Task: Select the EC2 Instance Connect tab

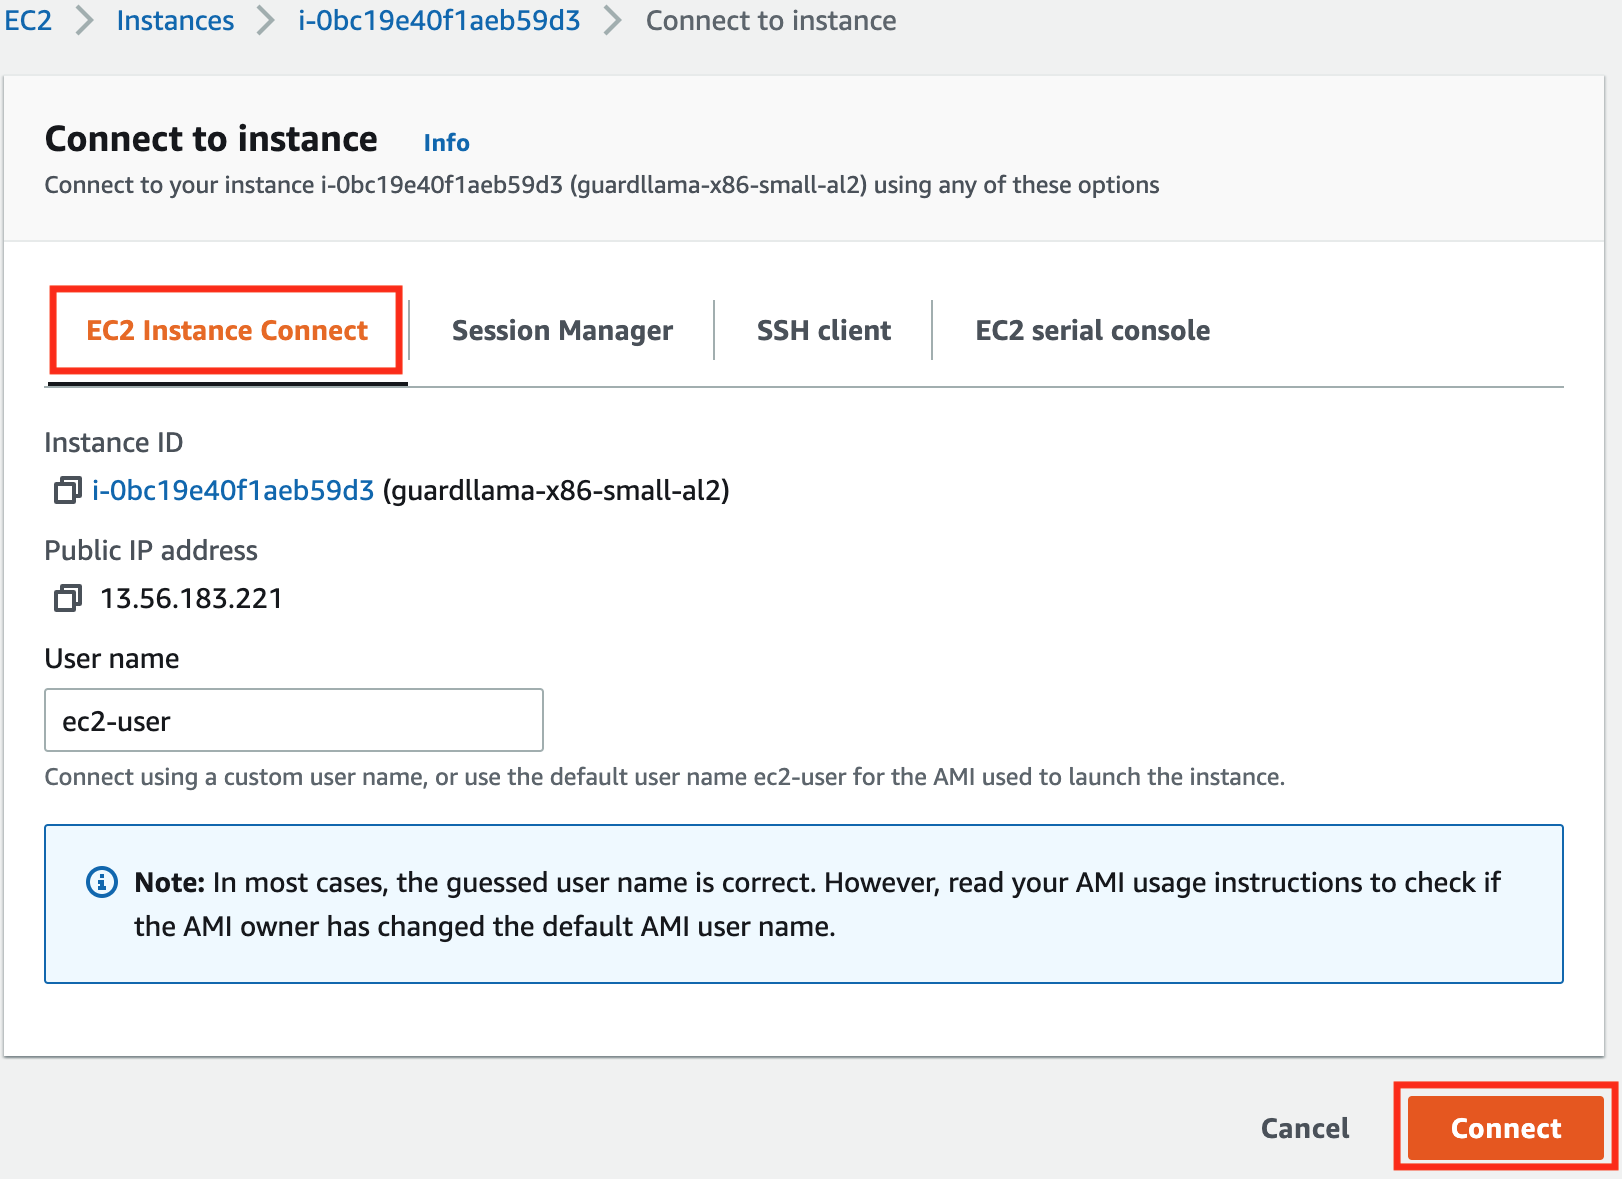Action: 225,330
